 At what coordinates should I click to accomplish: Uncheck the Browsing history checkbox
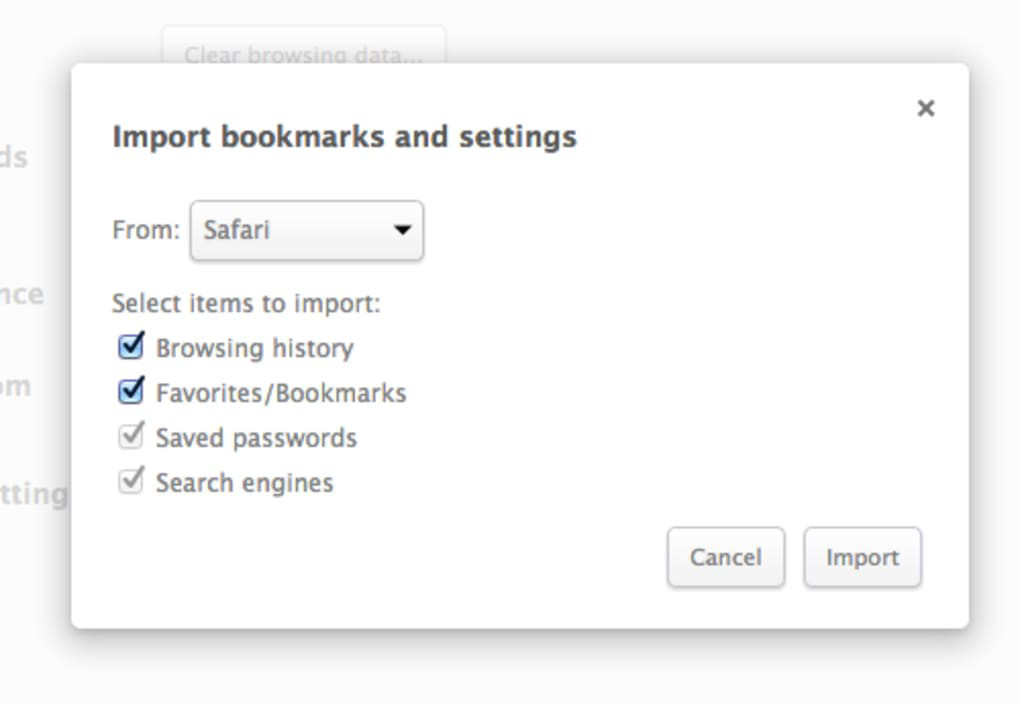[131, 347]
